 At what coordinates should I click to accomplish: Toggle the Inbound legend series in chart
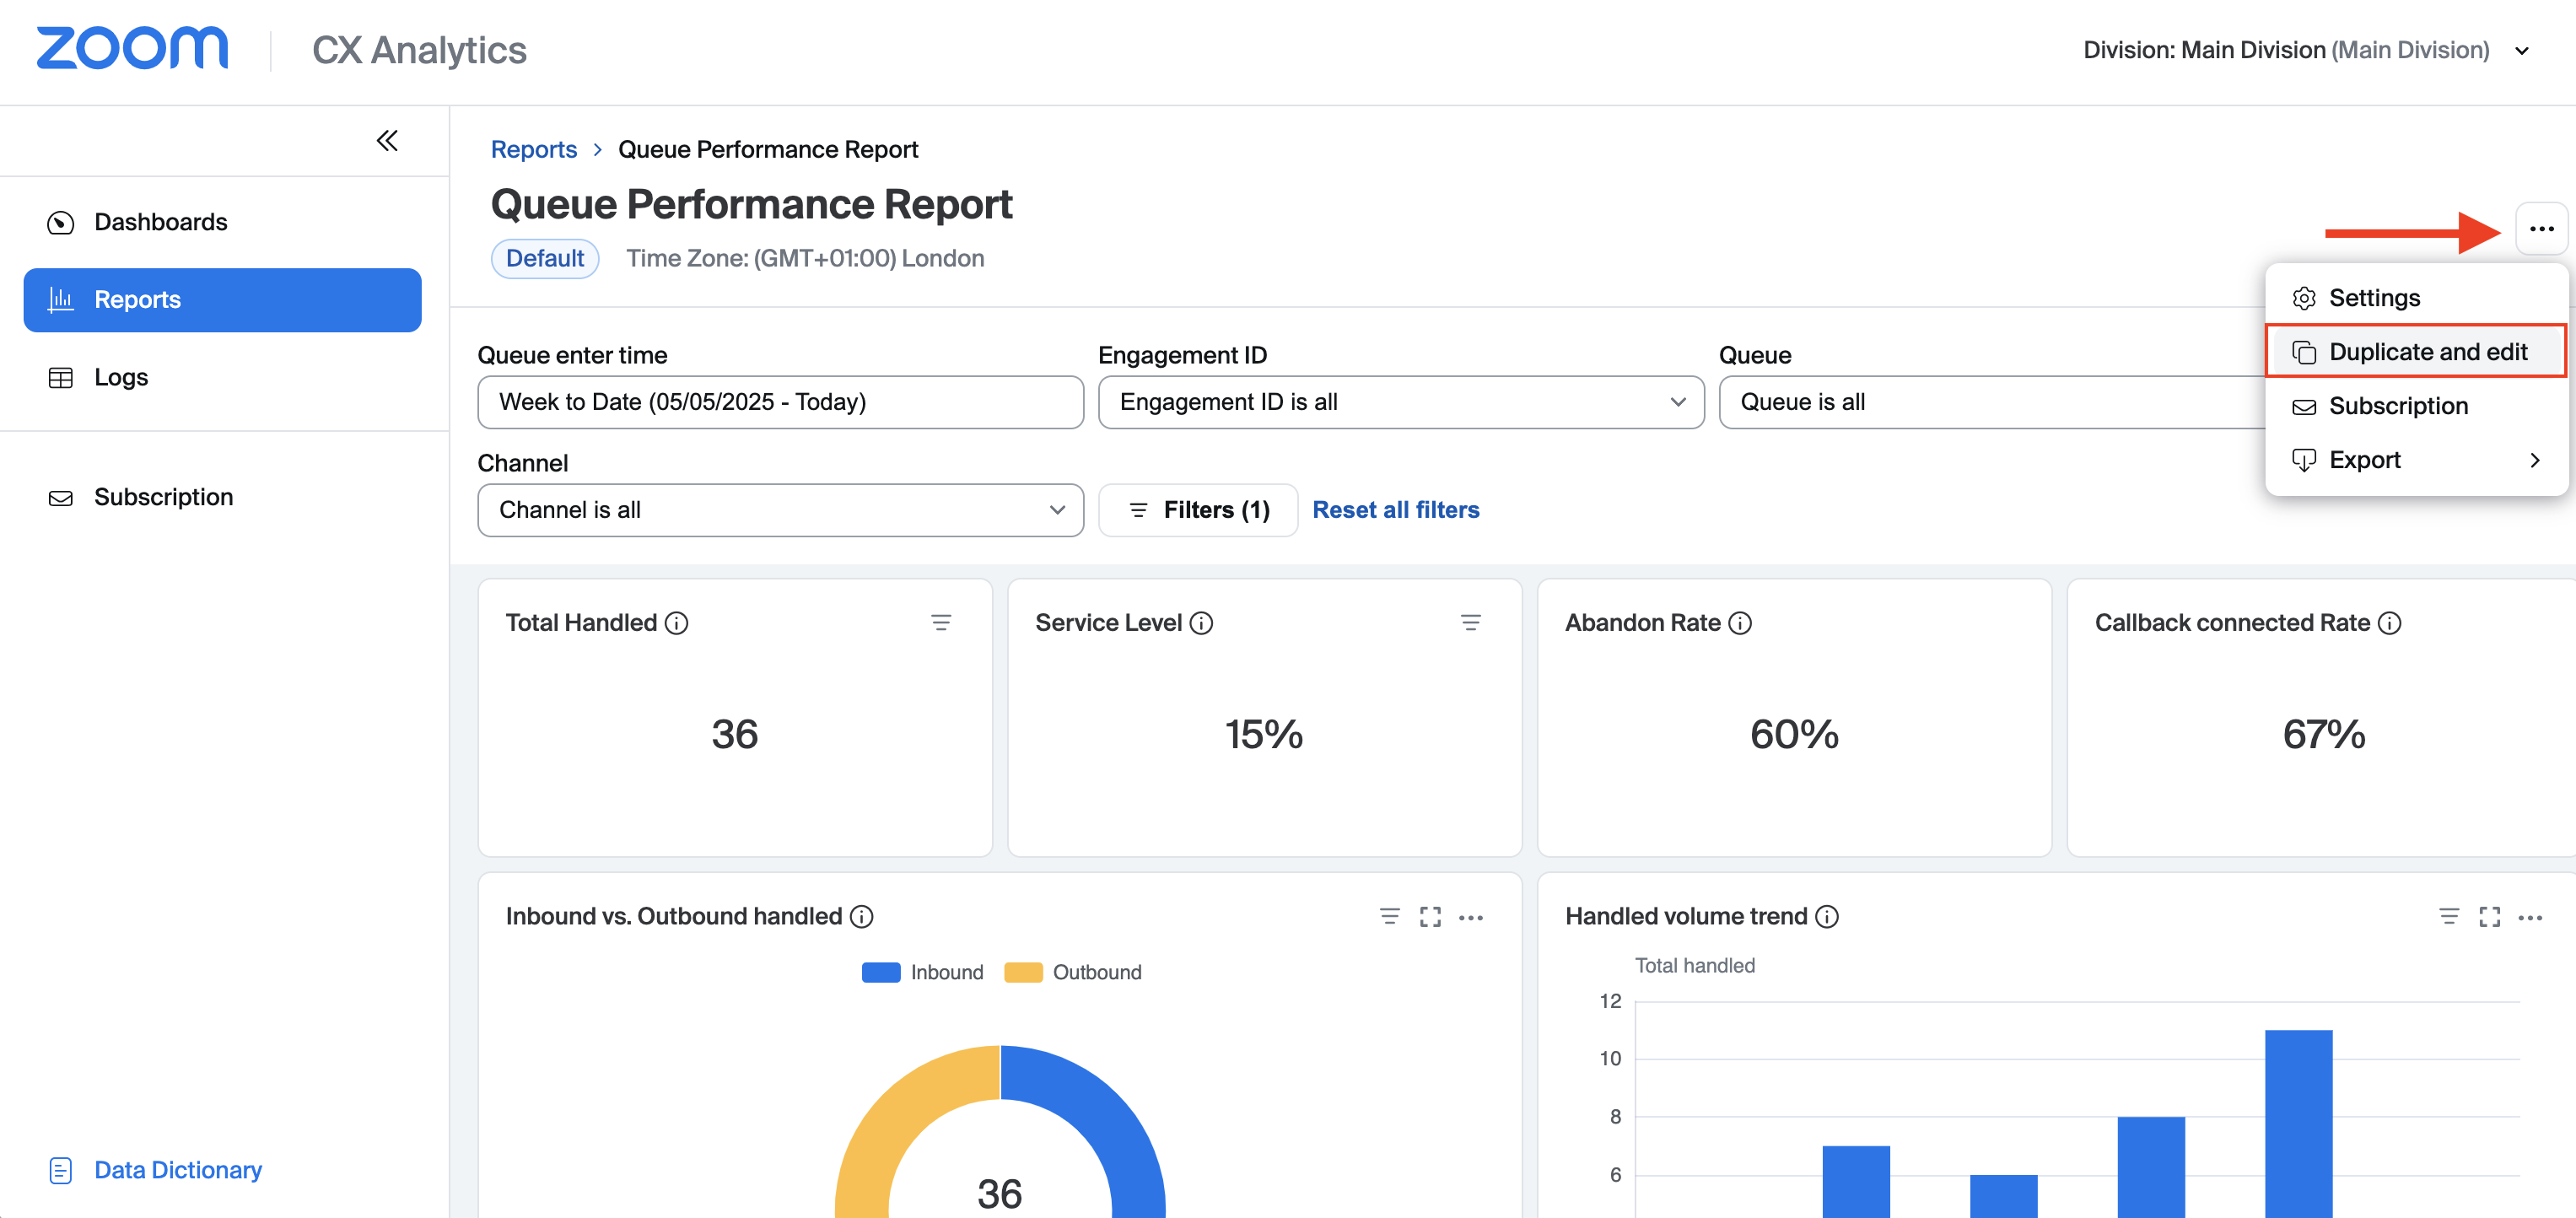click(923, 972)
